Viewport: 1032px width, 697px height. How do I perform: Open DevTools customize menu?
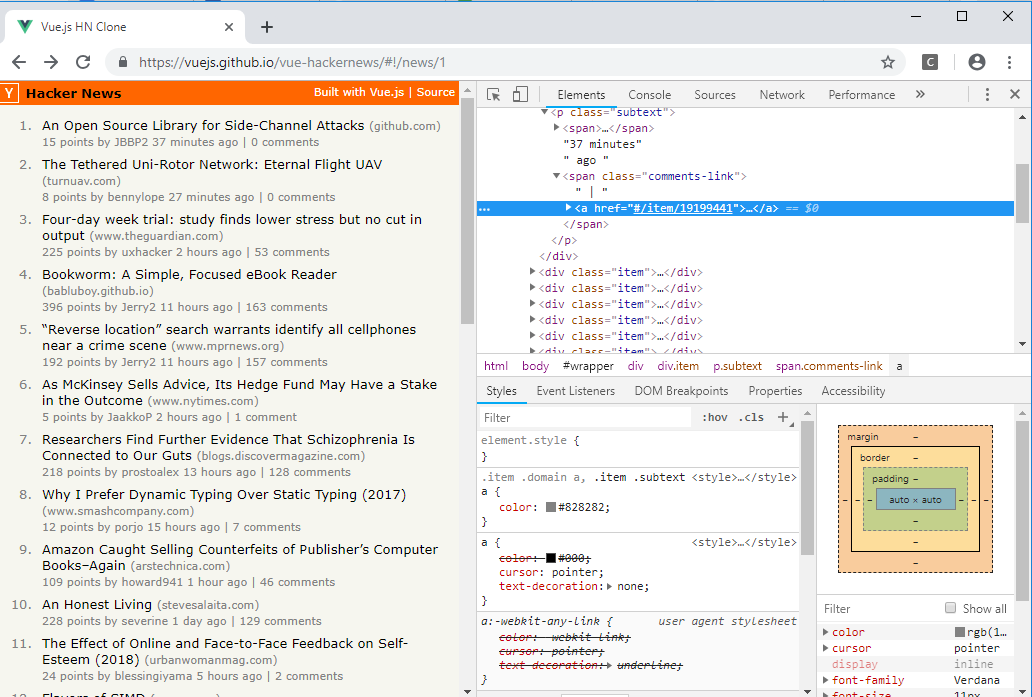(x=987, y=95)
